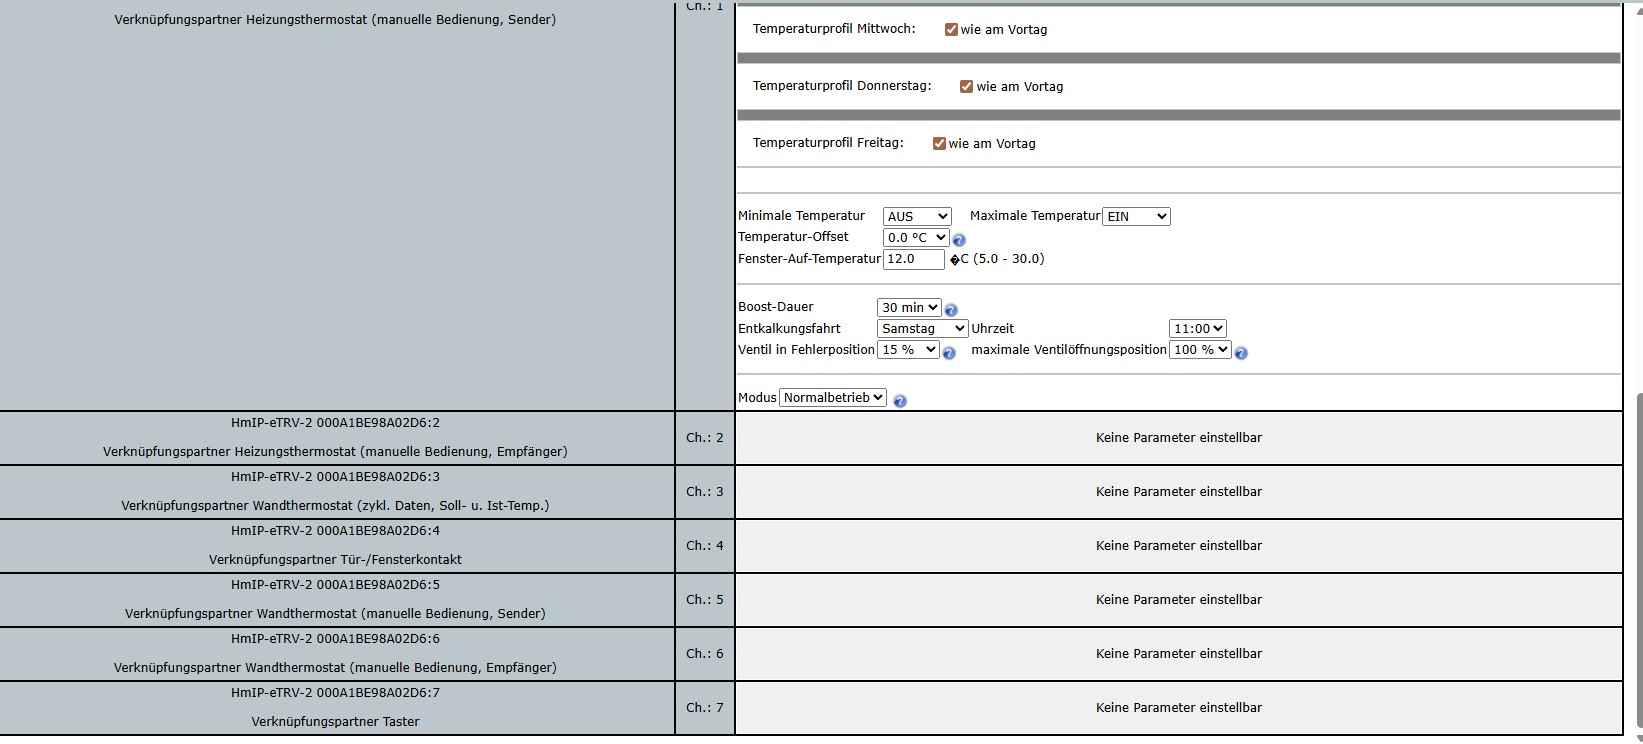Open the Modus Normalbetrieb dropdown

point(832,398)
